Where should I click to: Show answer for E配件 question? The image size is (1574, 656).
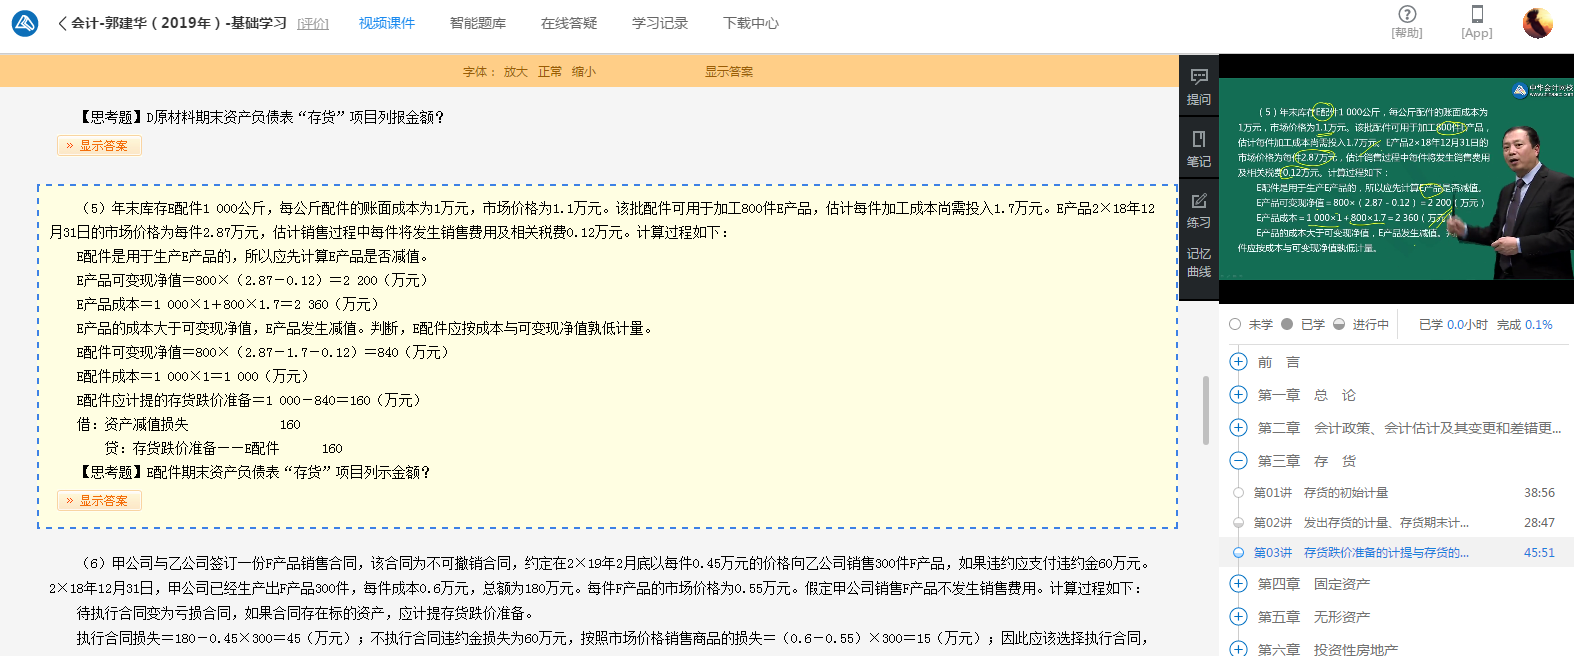(99, 501)
